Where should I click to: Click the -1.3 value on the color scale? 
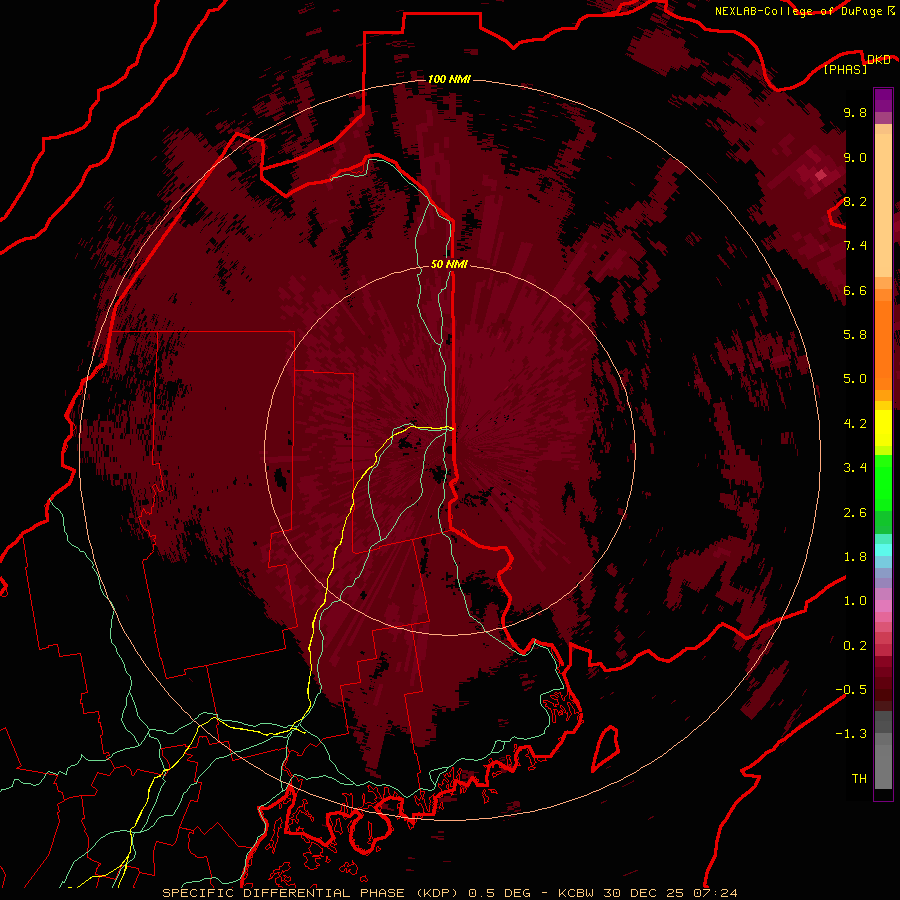851,734
